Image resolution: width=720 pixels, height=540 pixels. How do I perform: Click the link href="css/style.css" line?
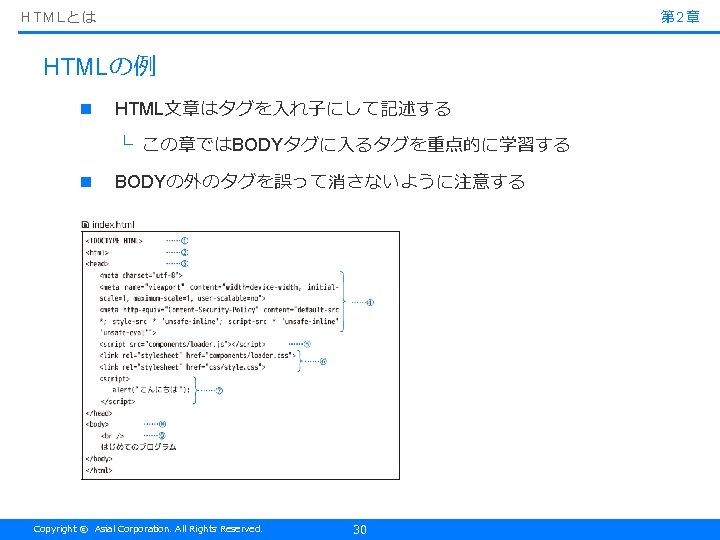click(x=182, y=367)
